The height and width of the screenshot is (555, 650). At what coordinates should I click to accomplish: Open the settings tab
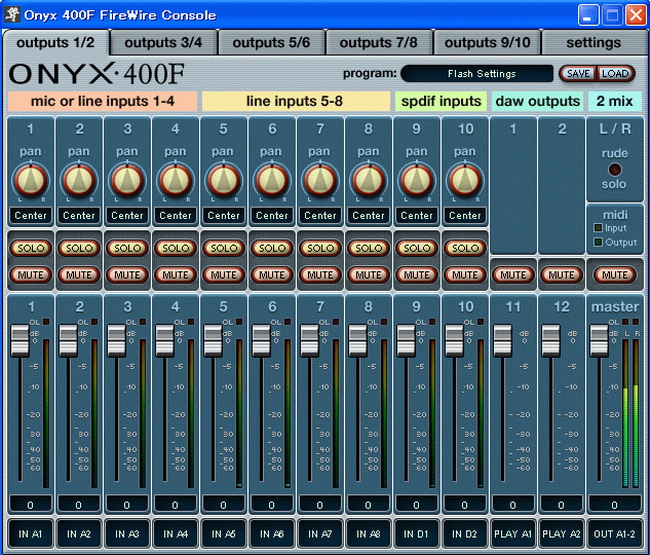[x=593, y=42]
